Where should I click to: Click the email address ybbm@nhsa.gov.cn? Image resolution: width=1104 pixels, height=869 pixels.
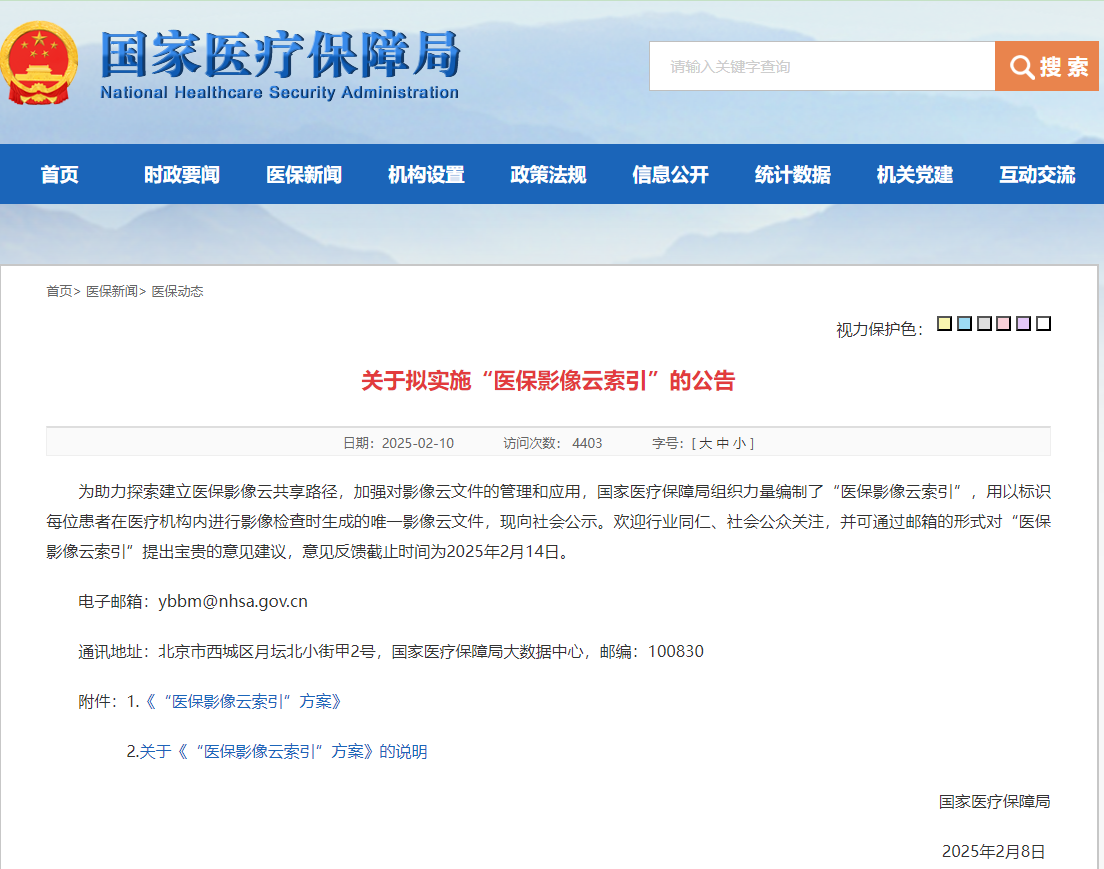point(233,601)
